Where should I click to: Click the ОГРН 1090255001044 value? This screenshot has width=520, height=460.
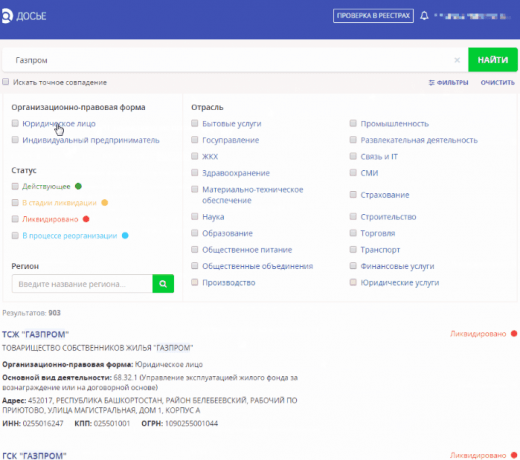coord(191,423)
